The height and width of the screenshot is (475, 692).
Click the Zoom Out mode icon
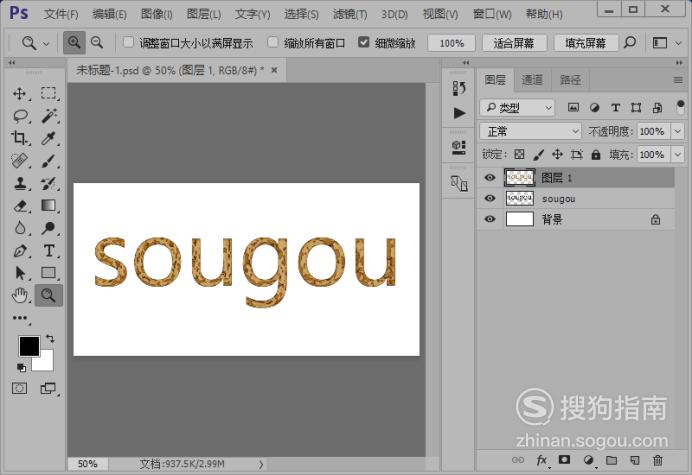[97, 43]
